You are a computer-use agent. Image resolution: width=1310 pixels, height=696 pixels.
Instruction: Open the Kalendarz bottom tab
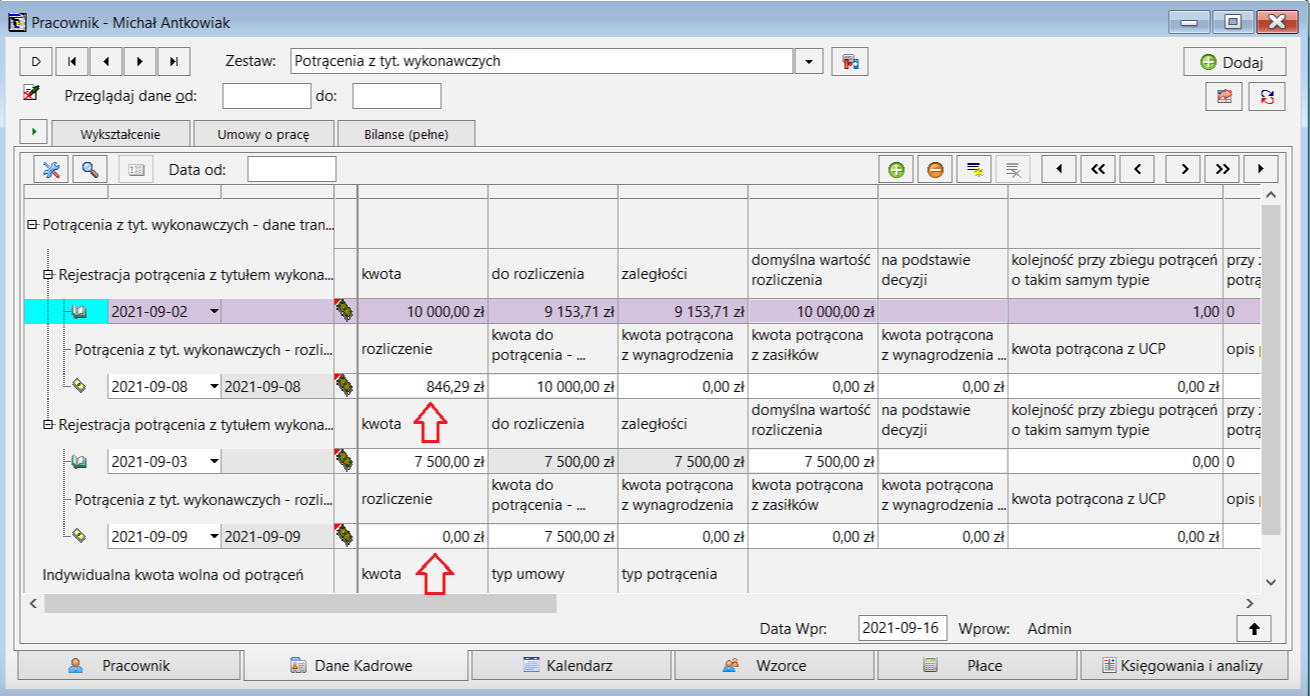(x=569, y=665)
